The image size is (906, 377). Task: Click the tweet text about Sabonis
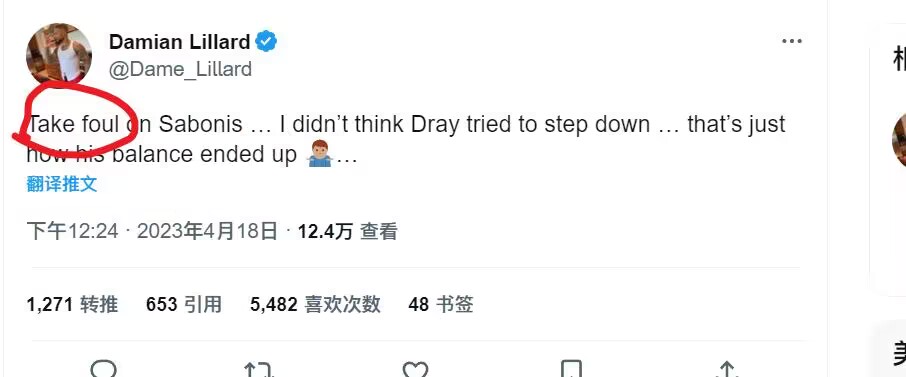pos(406,139)
